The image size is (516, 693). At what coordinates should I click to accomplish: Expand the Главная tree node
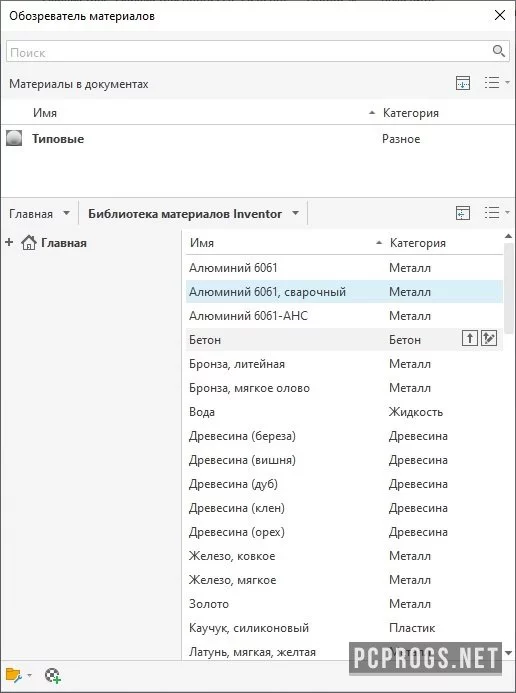[9, 242]
